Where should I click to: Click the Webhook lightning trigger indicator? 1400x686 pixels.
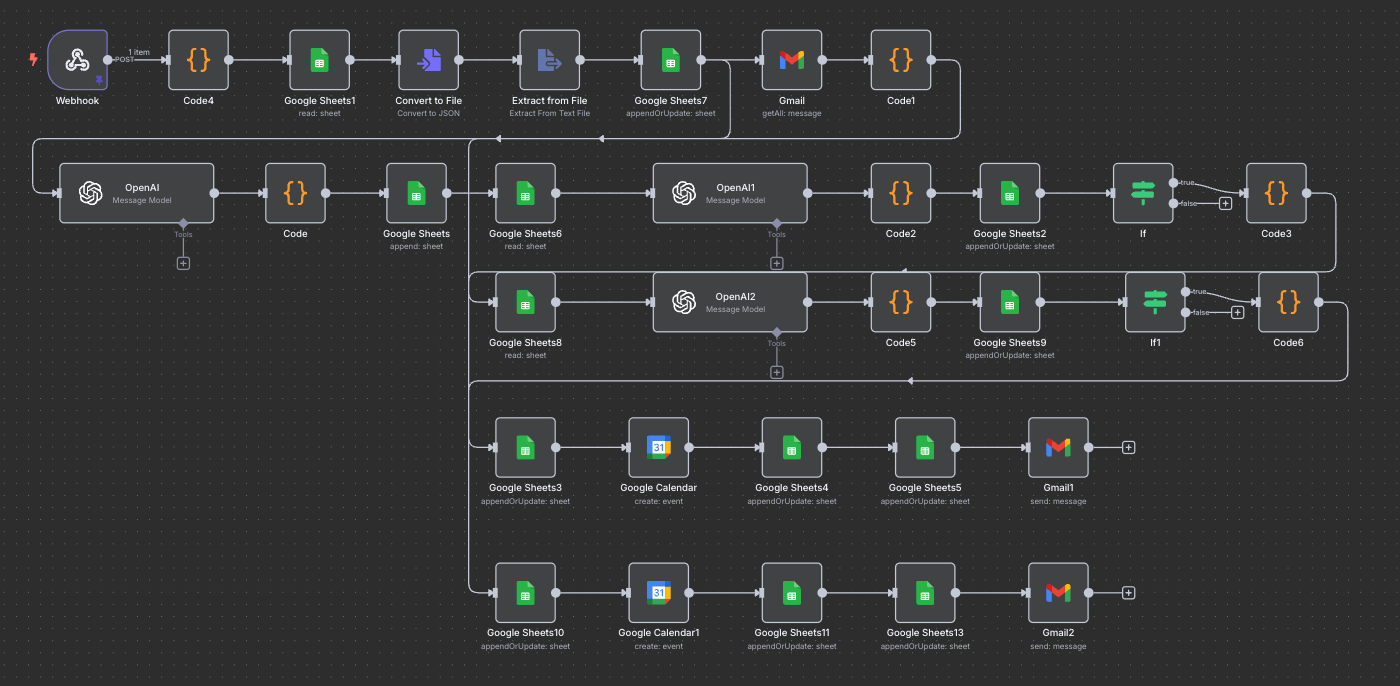click(33, 59)
